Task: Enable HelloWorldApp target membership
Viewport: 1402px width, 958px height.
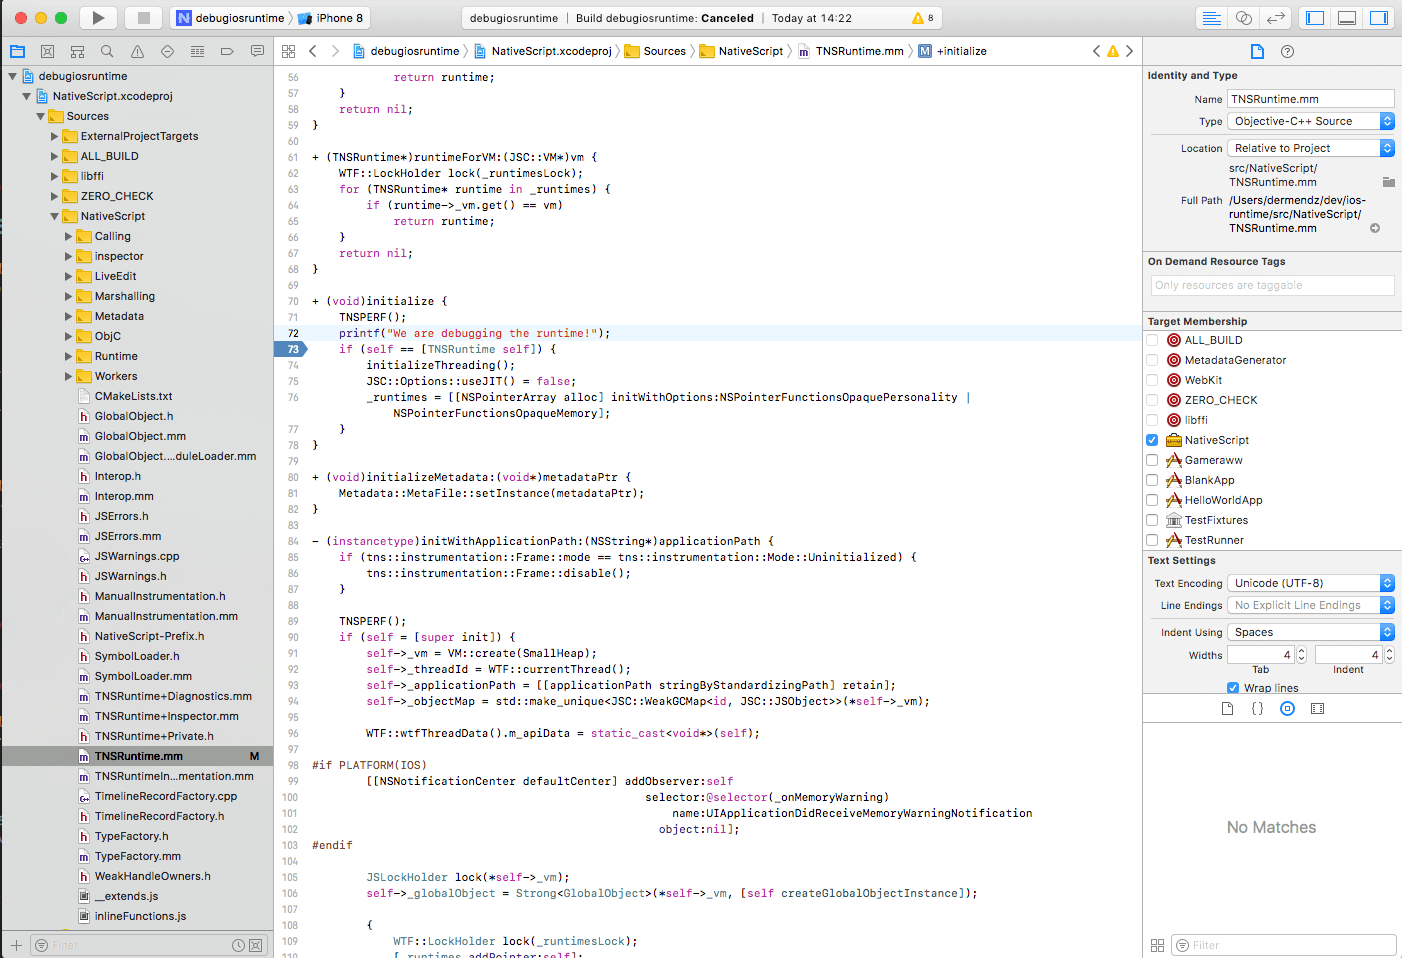Action: [1152, 500]
